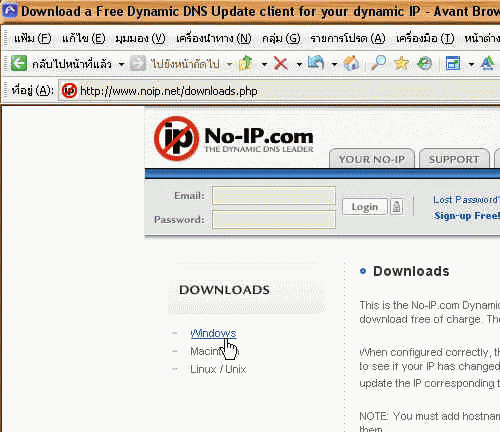Click the Back button Thai text label
The image size is (500, 432).
point(72,63)
